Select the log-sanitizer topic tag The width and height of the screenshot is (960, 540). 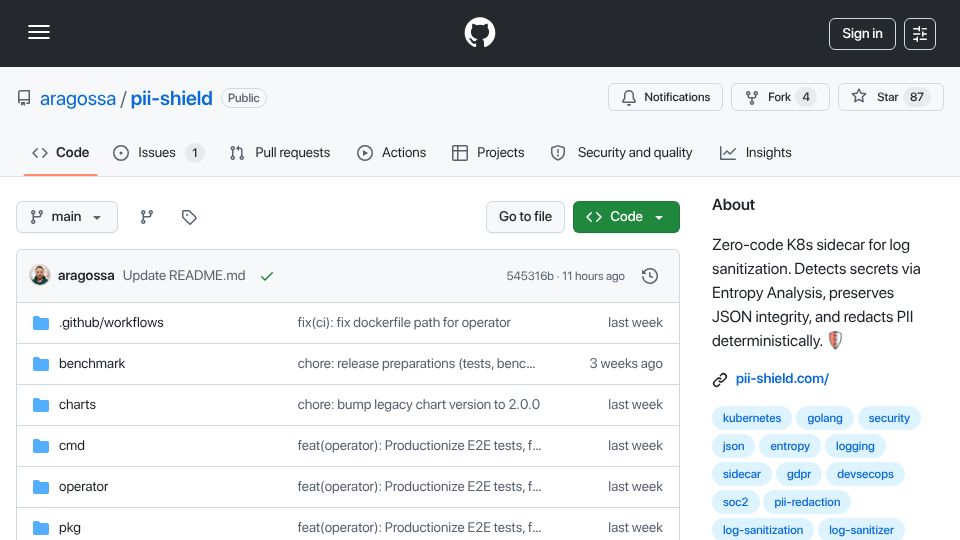(x=861, y=530)
